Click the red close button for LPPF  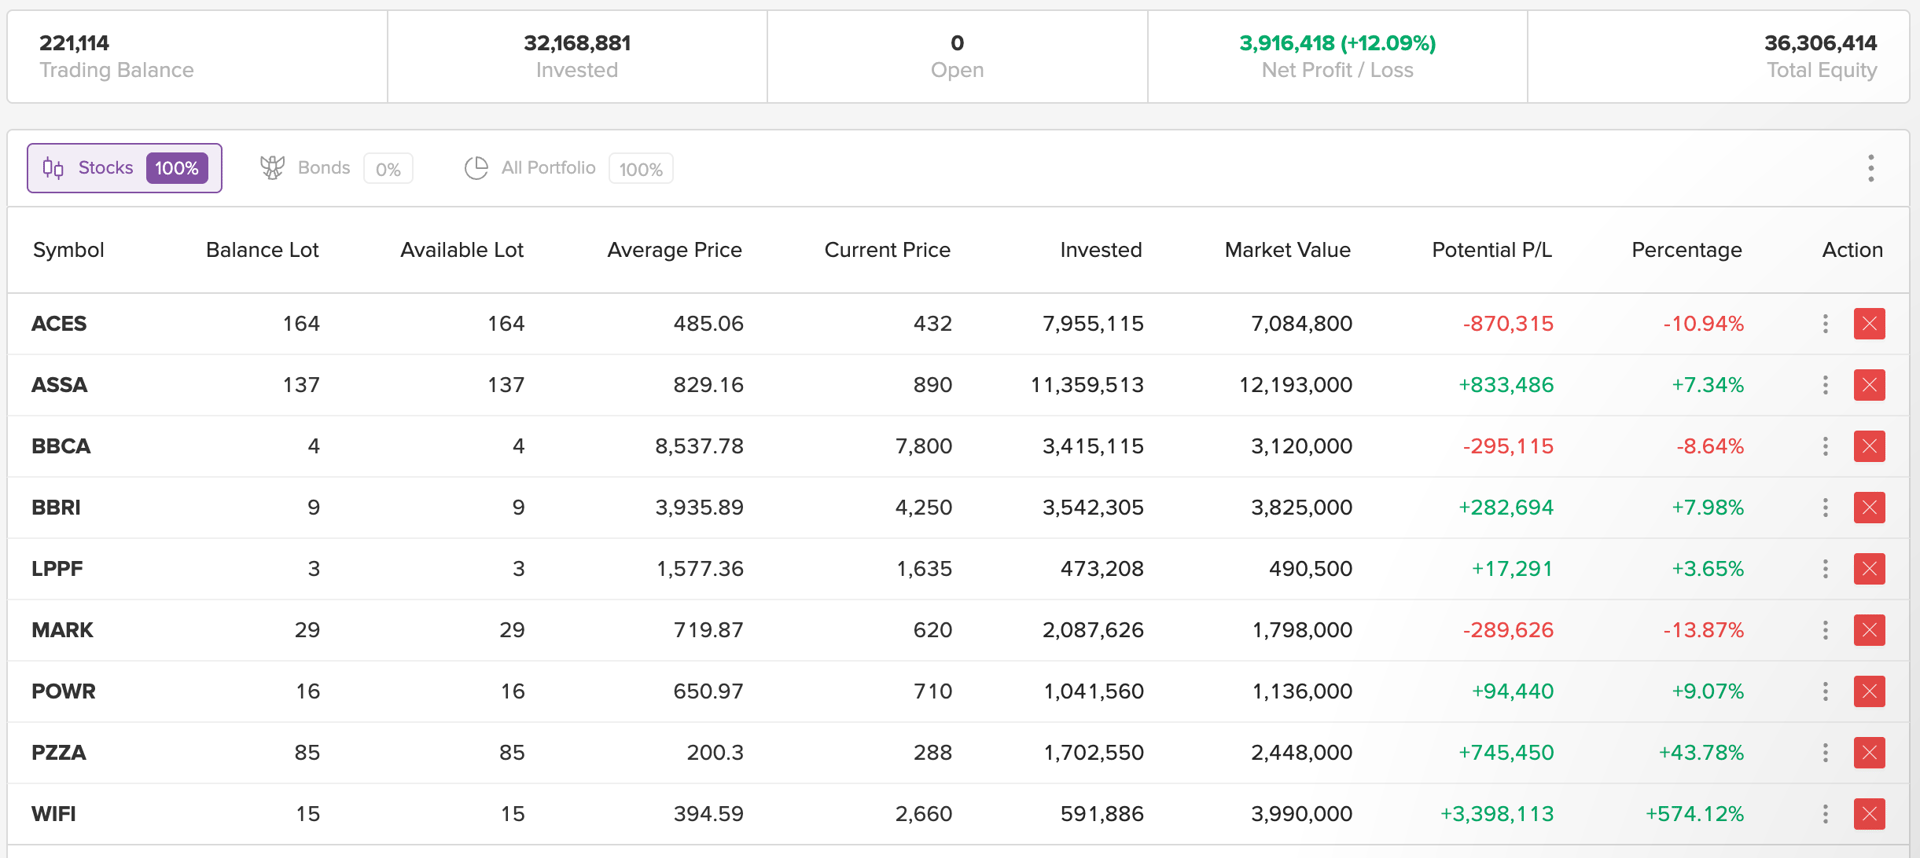pos(1869,569)
